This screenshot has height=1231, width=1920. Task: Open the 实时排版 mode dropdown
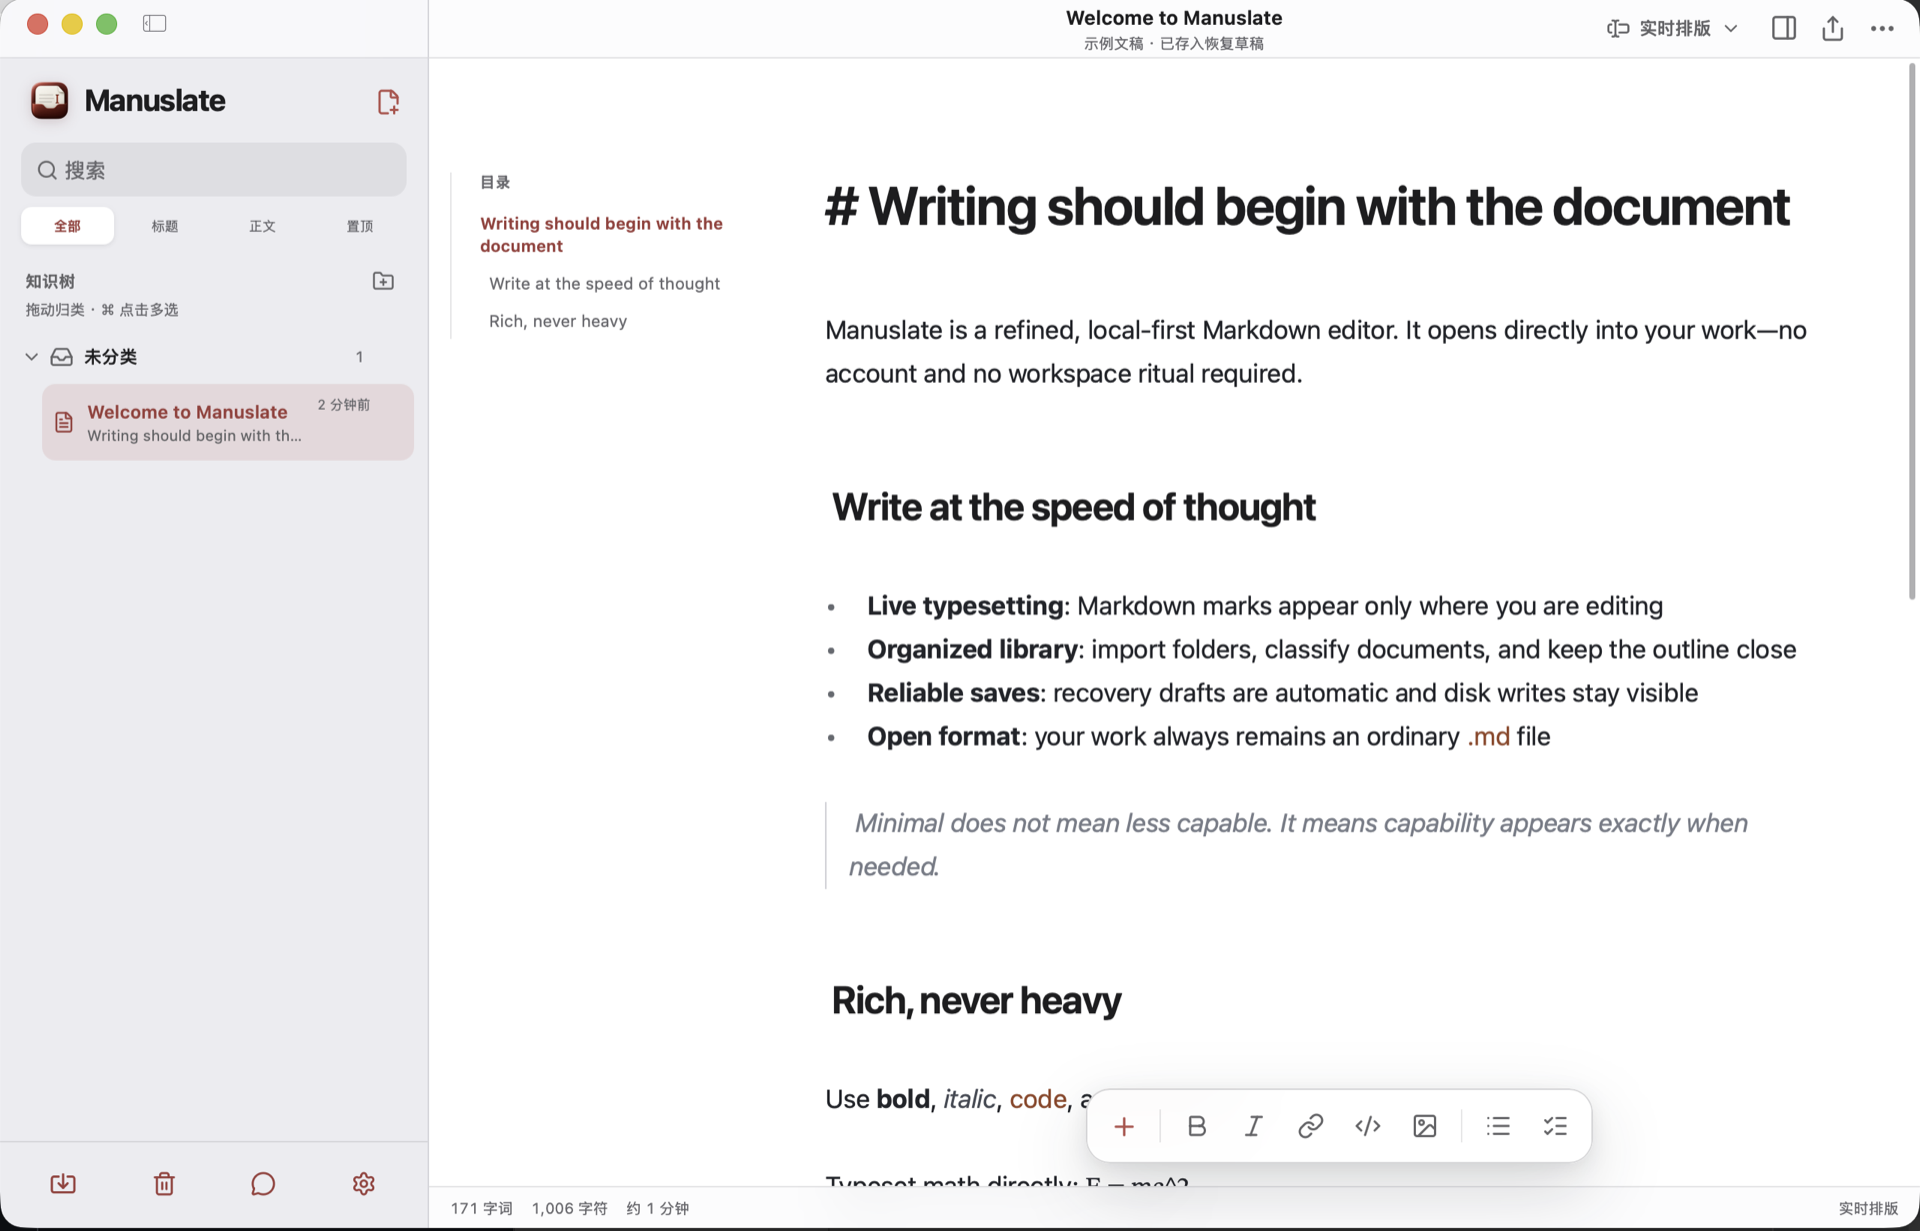pyautogui.click(x=1672, y=28)
